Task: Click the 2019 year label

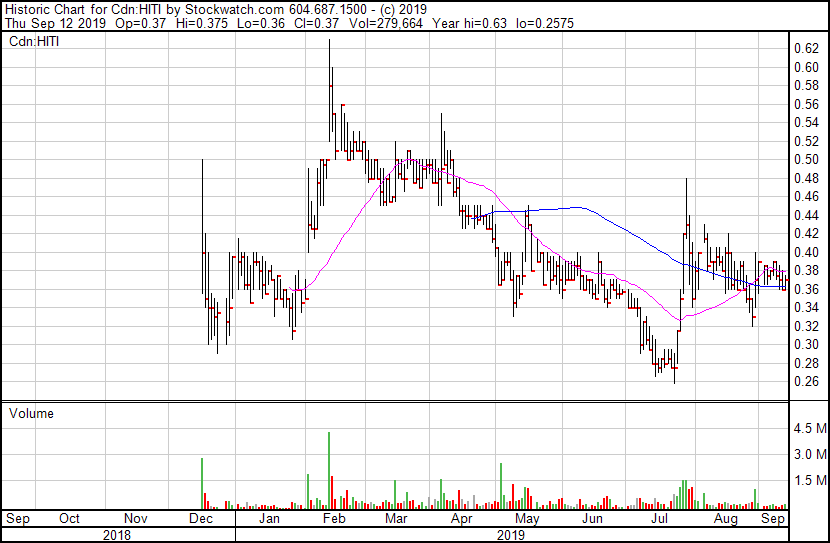Action: point(511,535)
